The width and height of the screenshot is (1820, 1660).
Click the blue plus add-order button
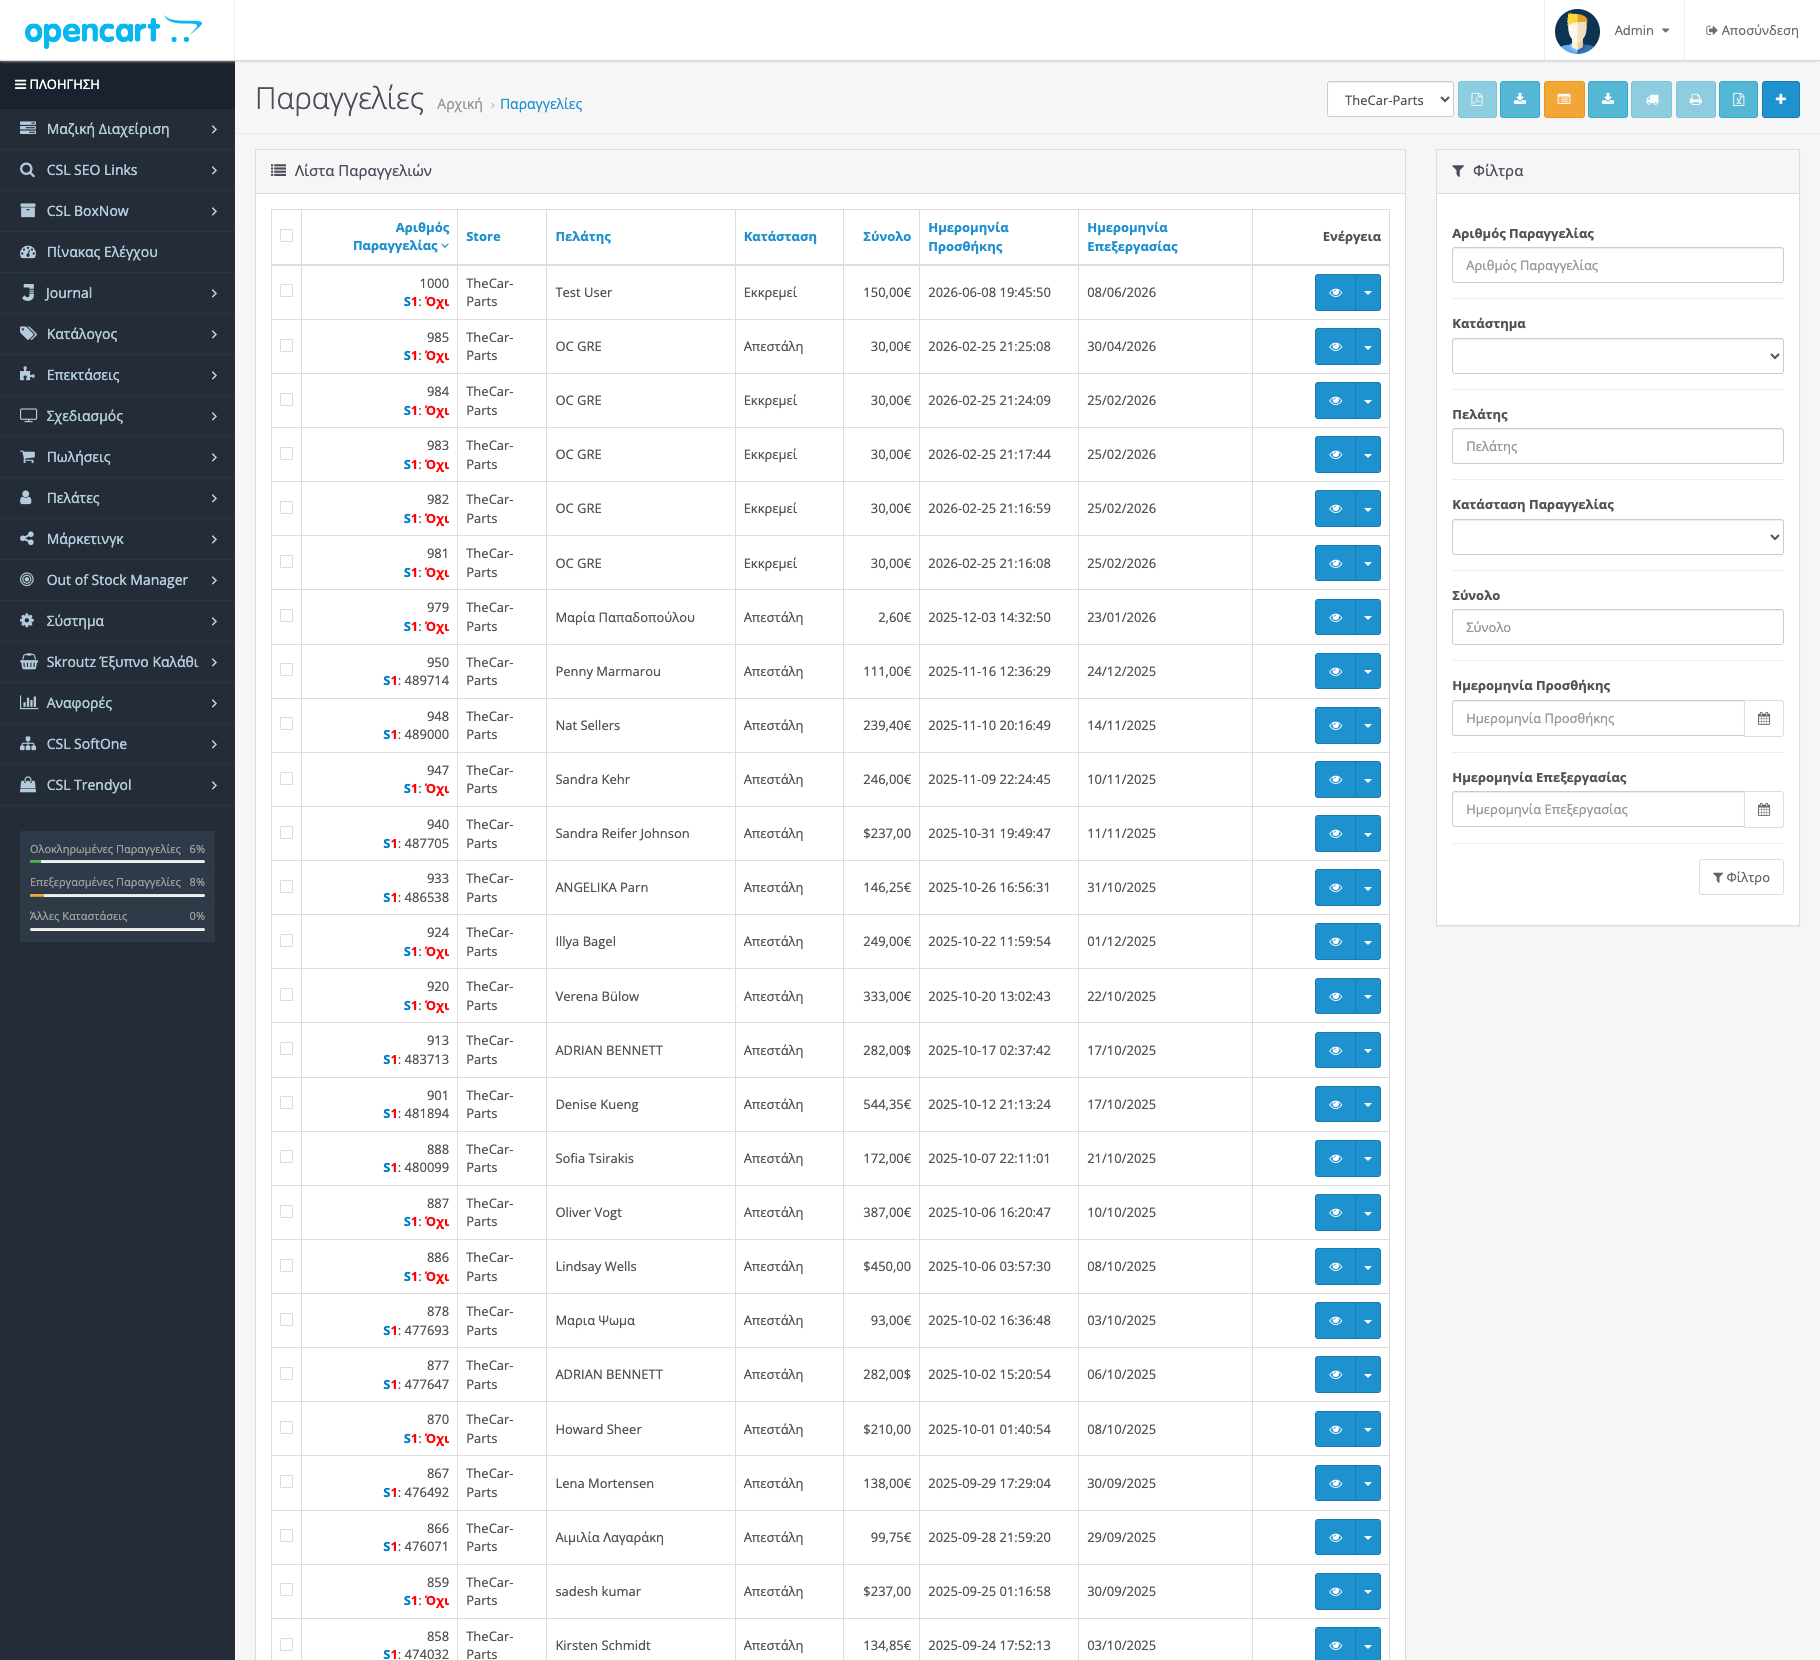click(x=1780, y=100)
